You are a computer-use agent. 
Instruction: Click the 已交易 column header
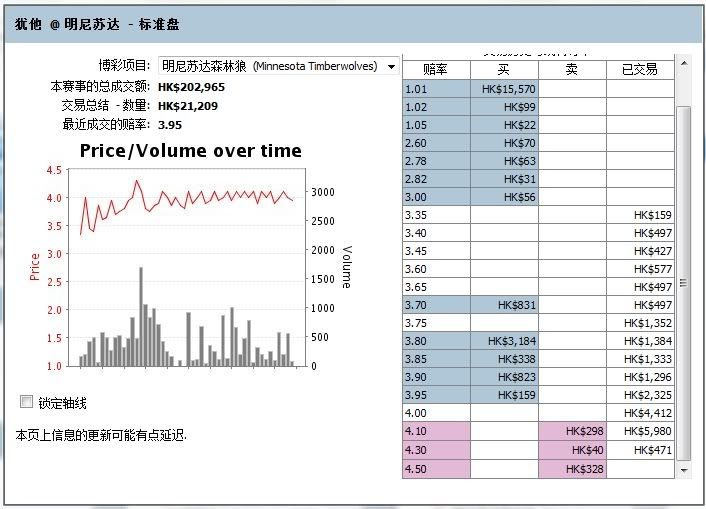(x=640, y=69)
